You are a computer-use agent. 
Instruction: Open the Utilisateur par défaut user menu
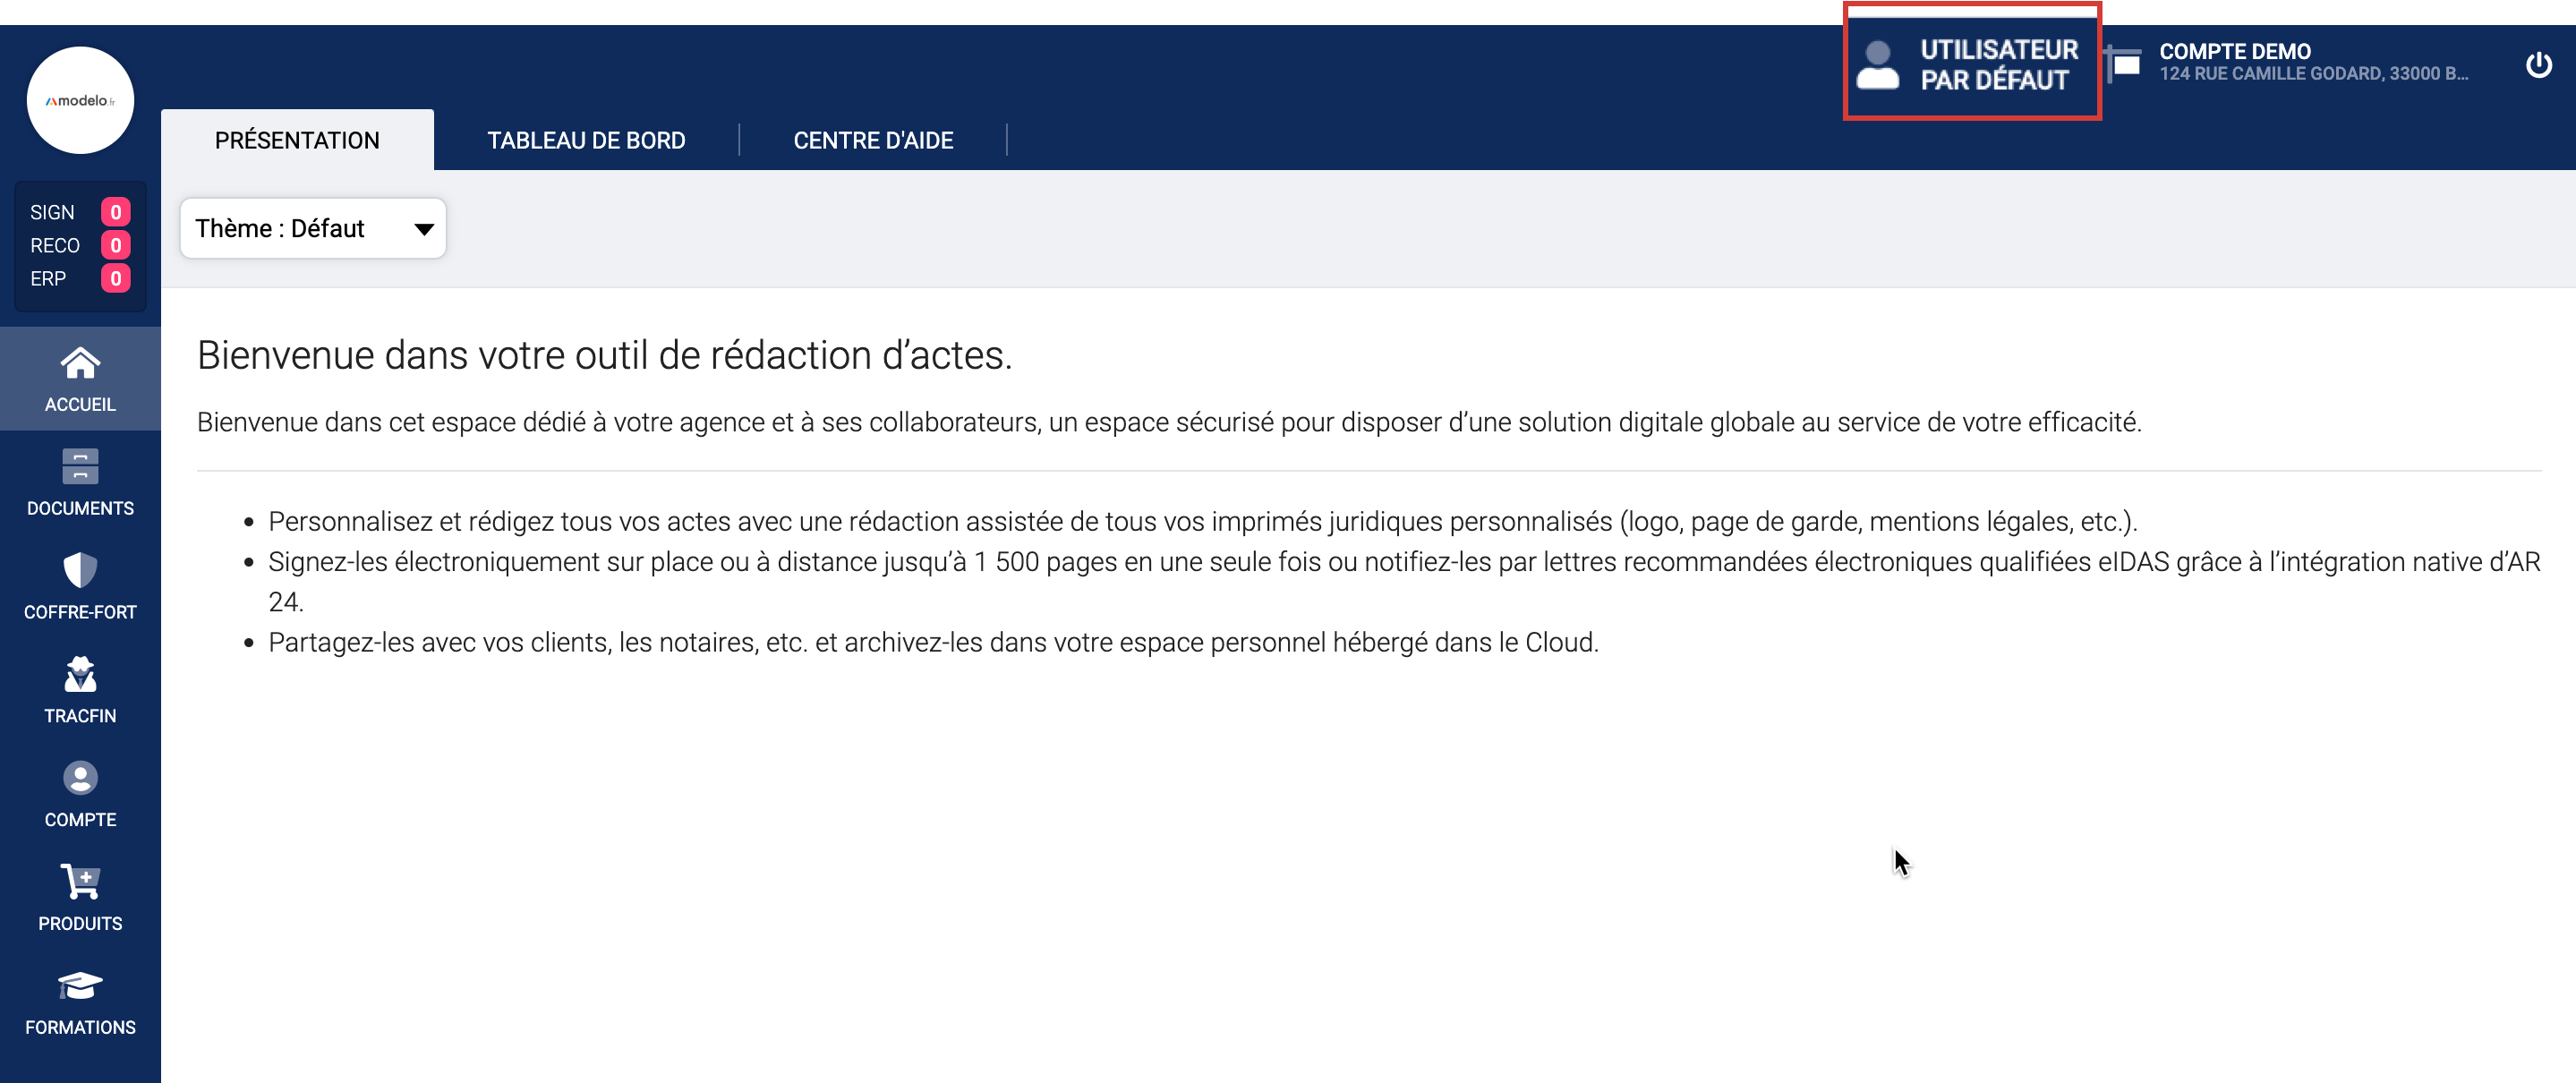click(1971, 65)
